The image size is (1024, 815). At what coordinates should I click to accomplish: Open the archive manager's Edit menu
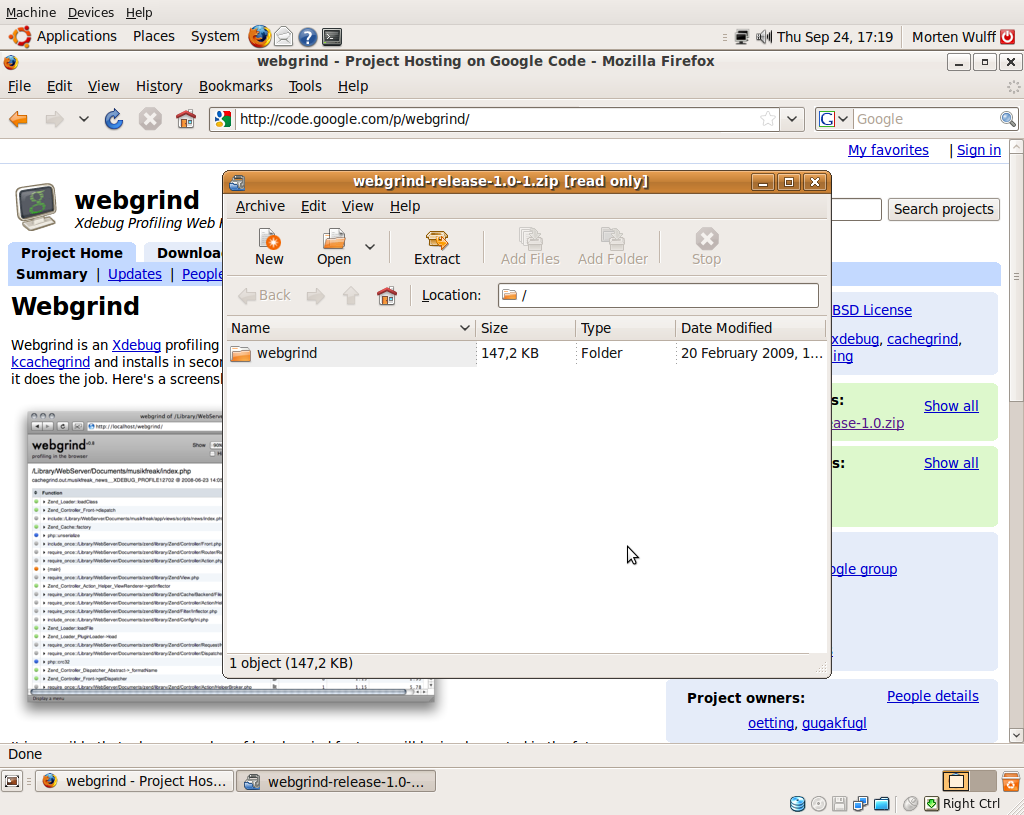click(313, 206)
